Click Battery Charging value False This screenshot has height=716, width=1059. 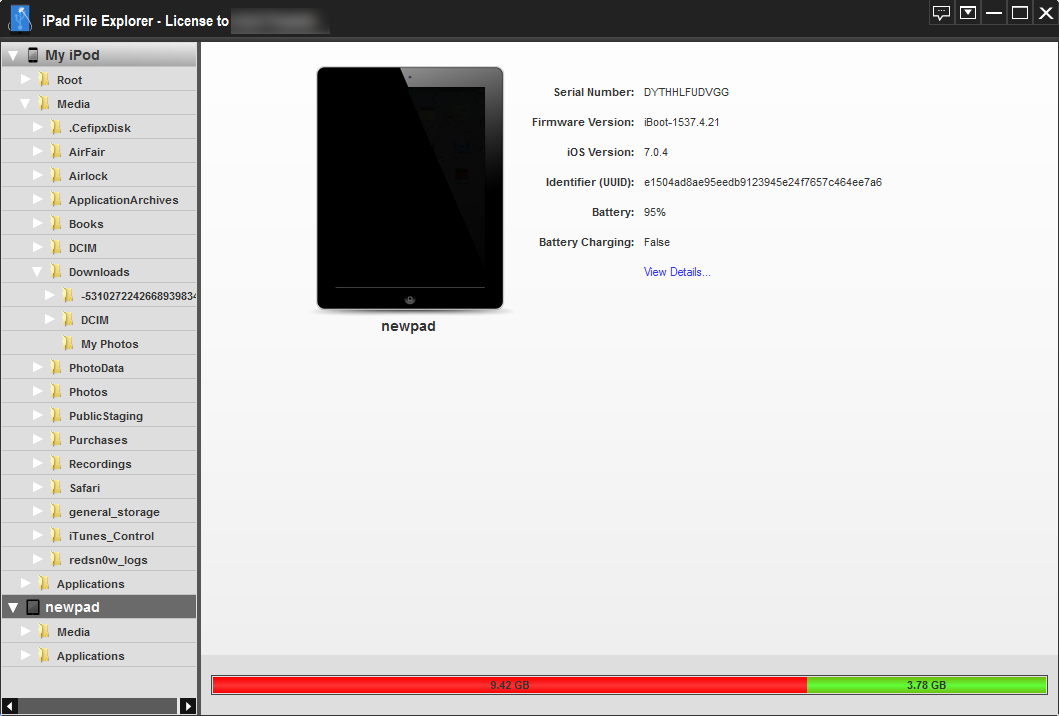(656, 242)
